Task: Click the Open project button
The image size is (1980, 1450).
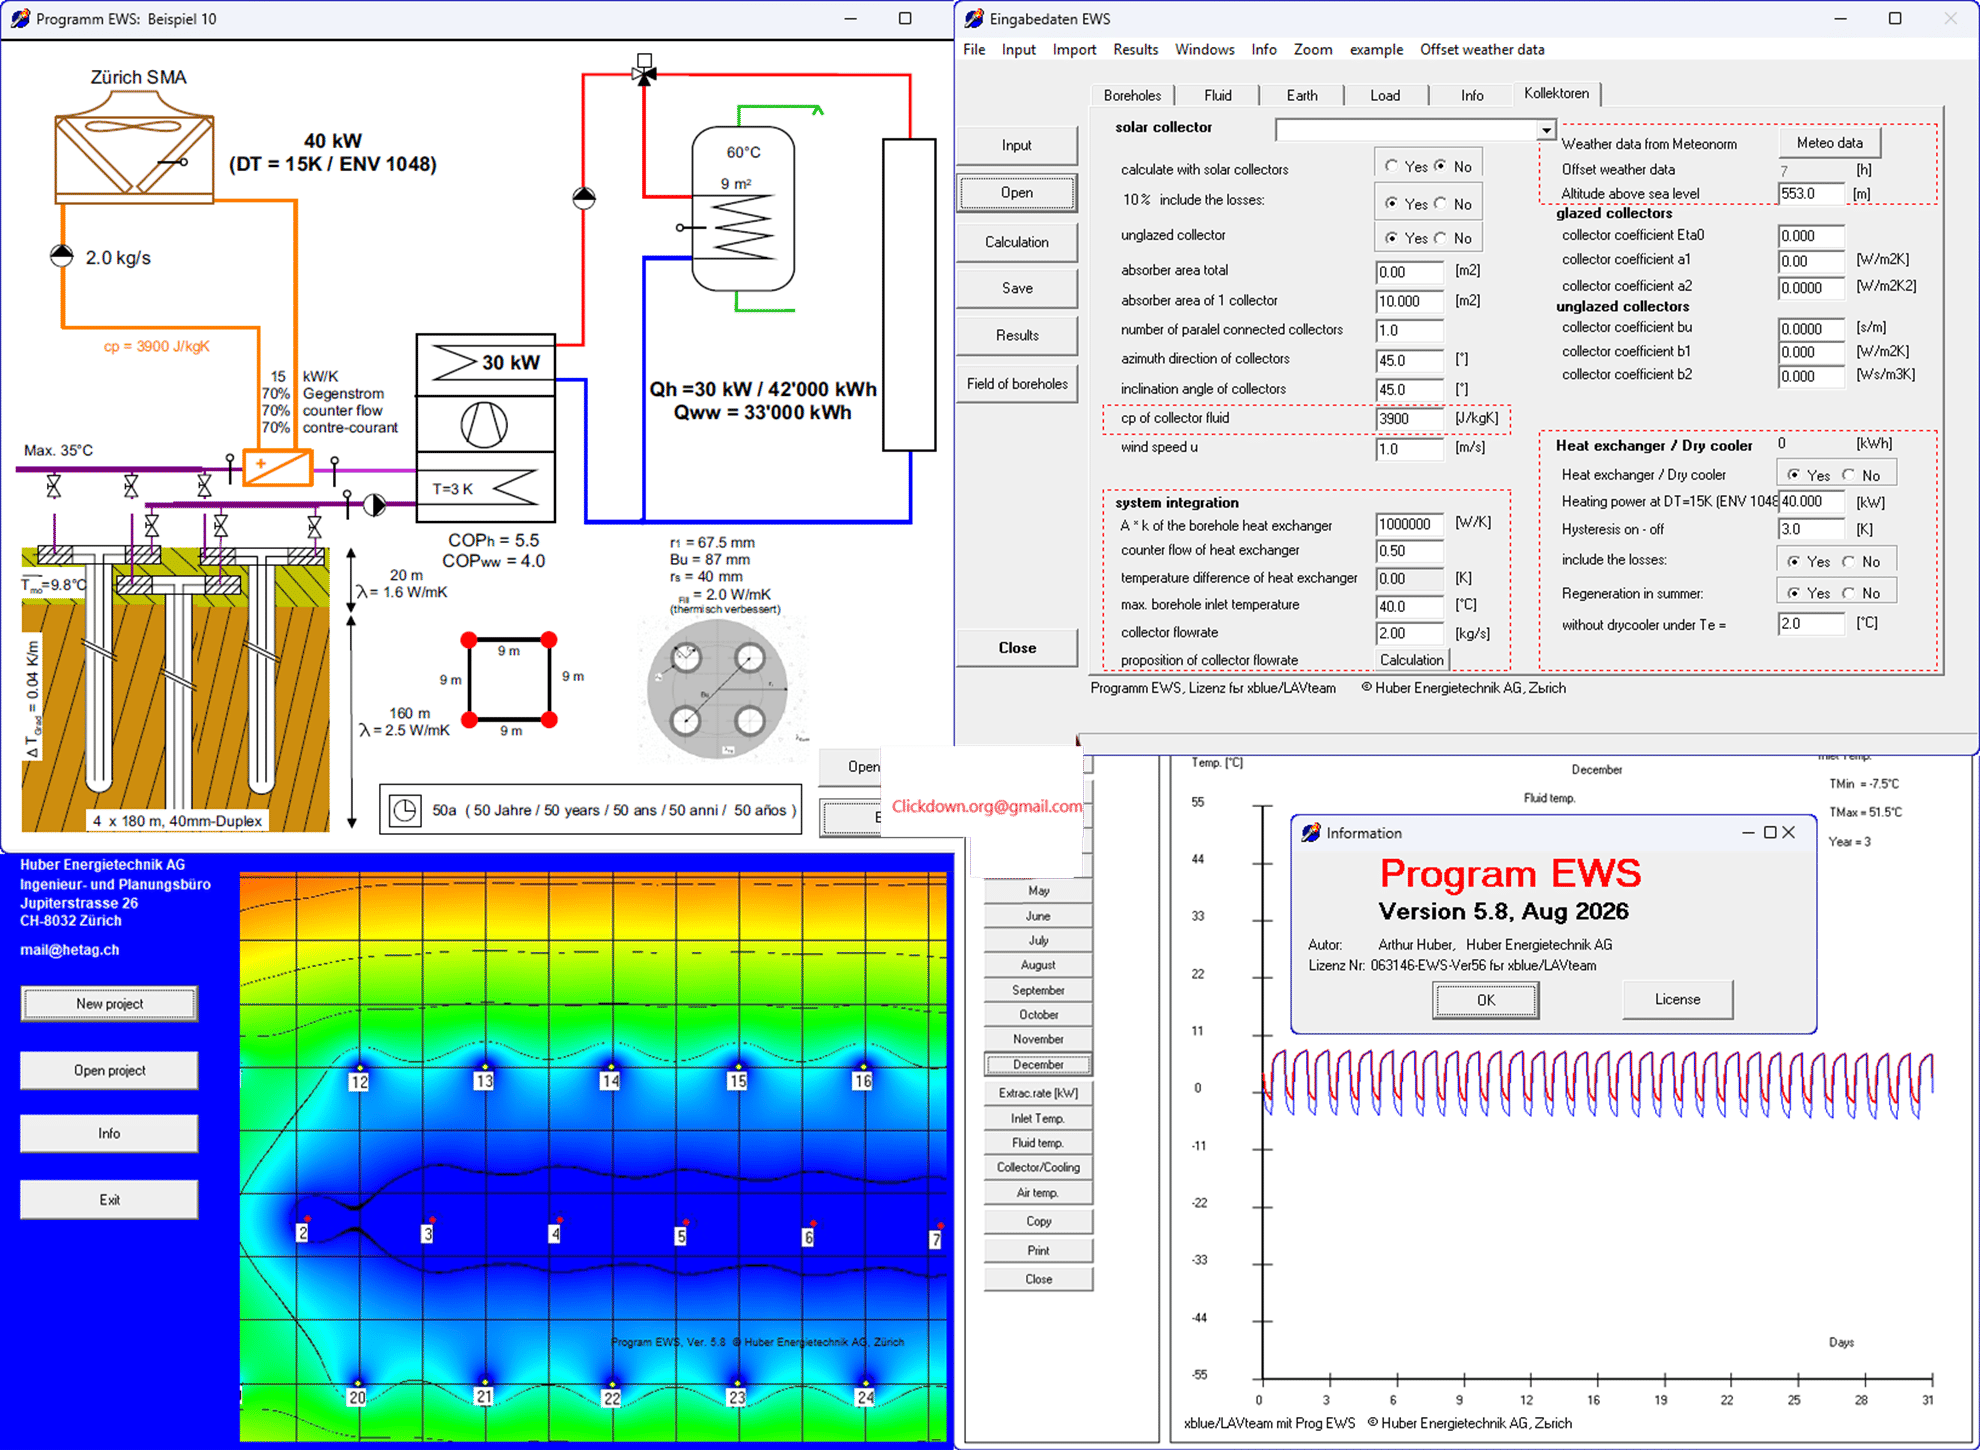Action: (109, 1070)
